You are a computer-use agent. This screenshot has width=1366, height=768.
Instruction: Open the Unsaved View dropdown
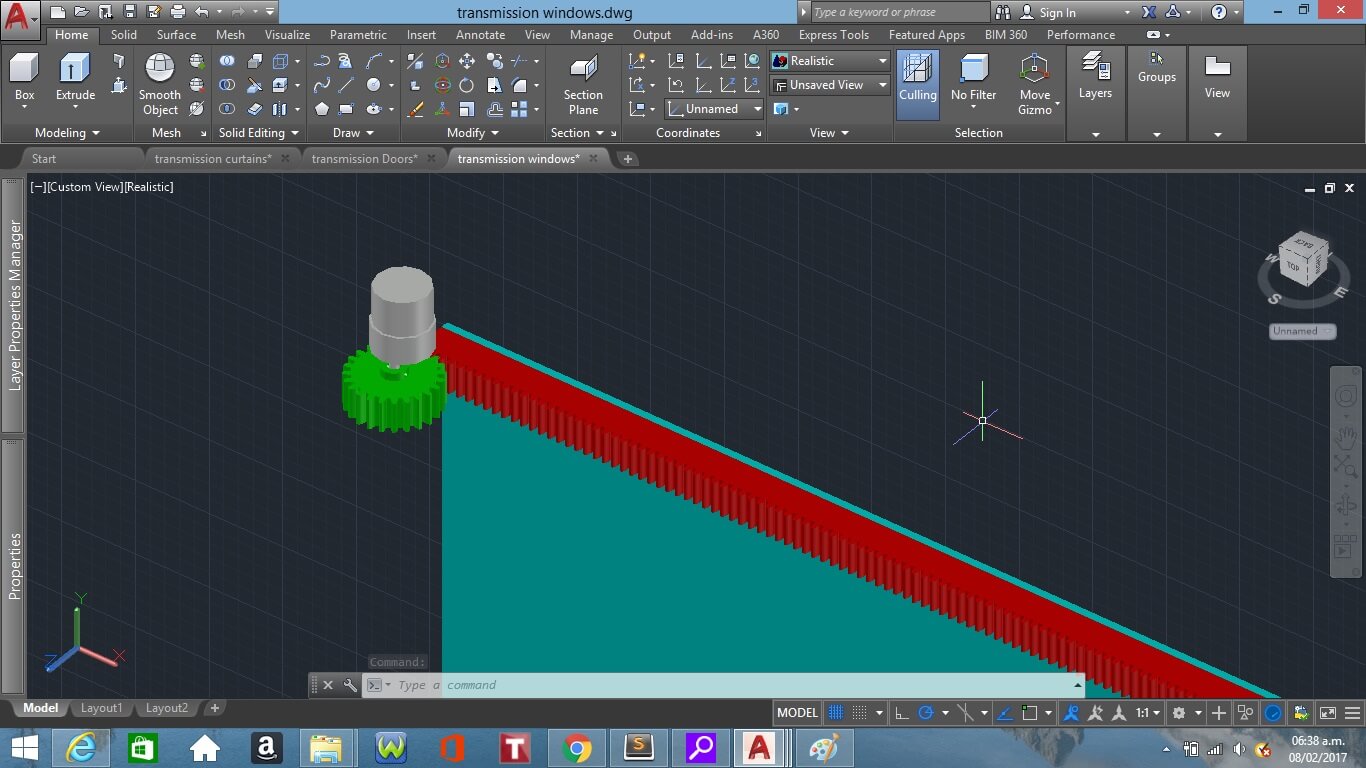click(x=829, y=85)
